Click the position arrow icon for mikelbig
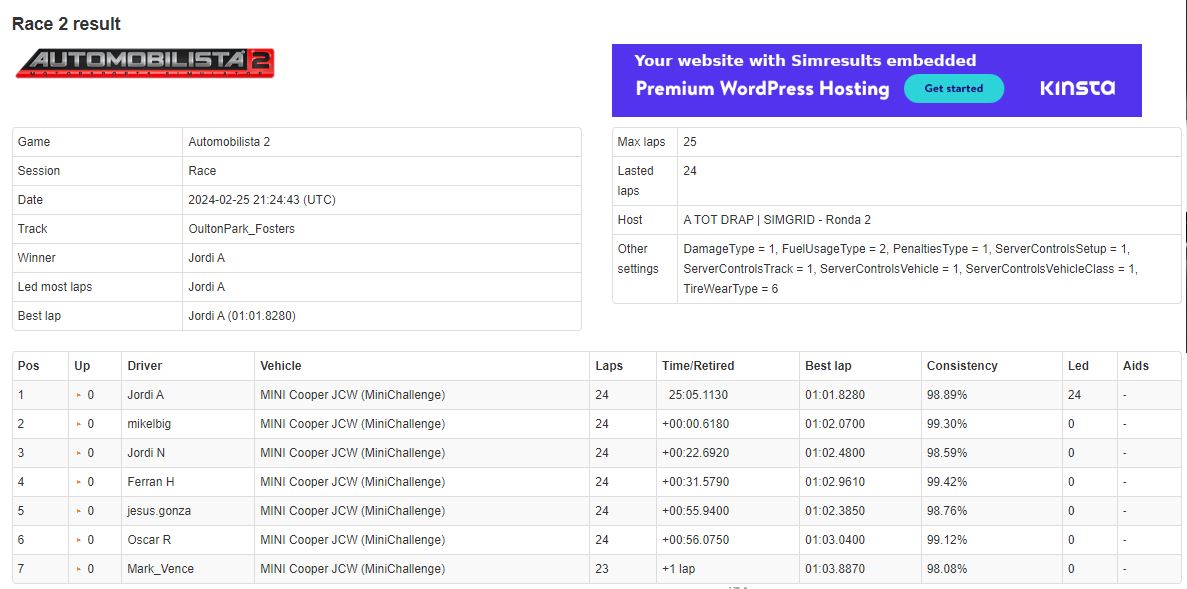Image resolution: width=1187 pixels, height=589 pixels. [x=78, y=424]
